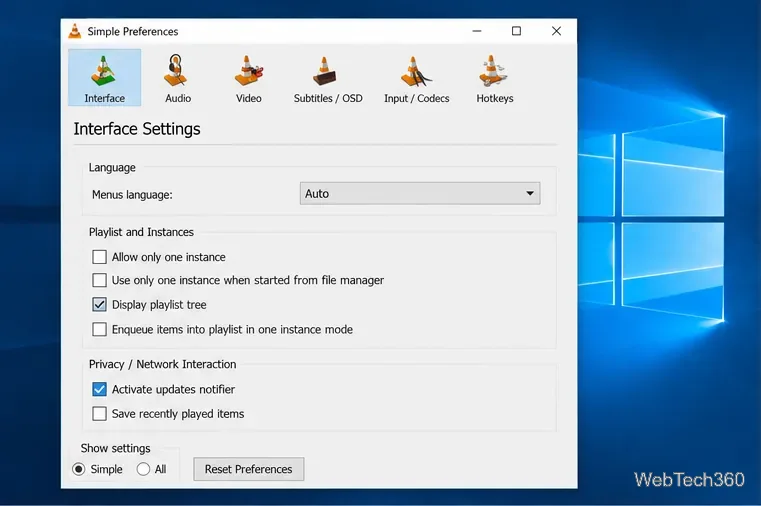
Task: Open the Input / Codecs preferences category
Action: click(x=416, y=78)
